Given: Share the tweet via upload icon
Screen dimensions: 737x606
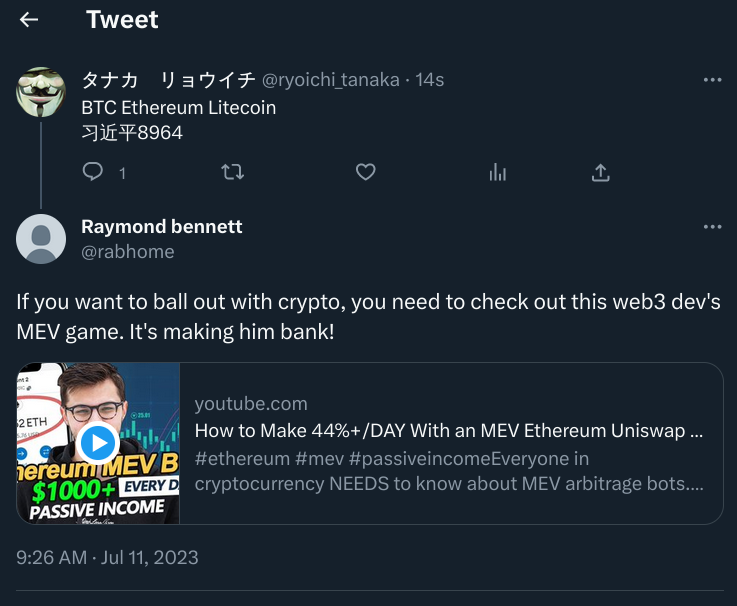Looking at the screenshot, I should point(601,172).
